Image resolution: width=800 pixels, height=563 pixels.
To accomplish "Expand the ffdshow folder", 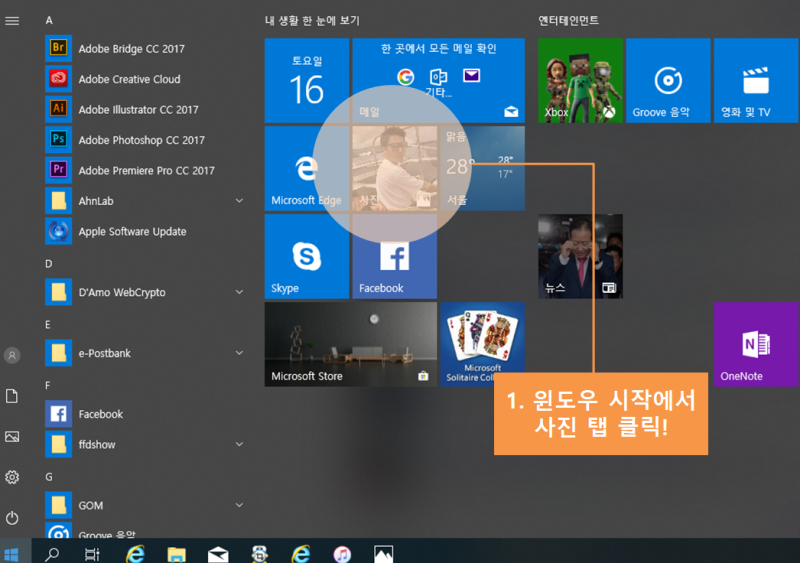I will (x=239, y=444).
